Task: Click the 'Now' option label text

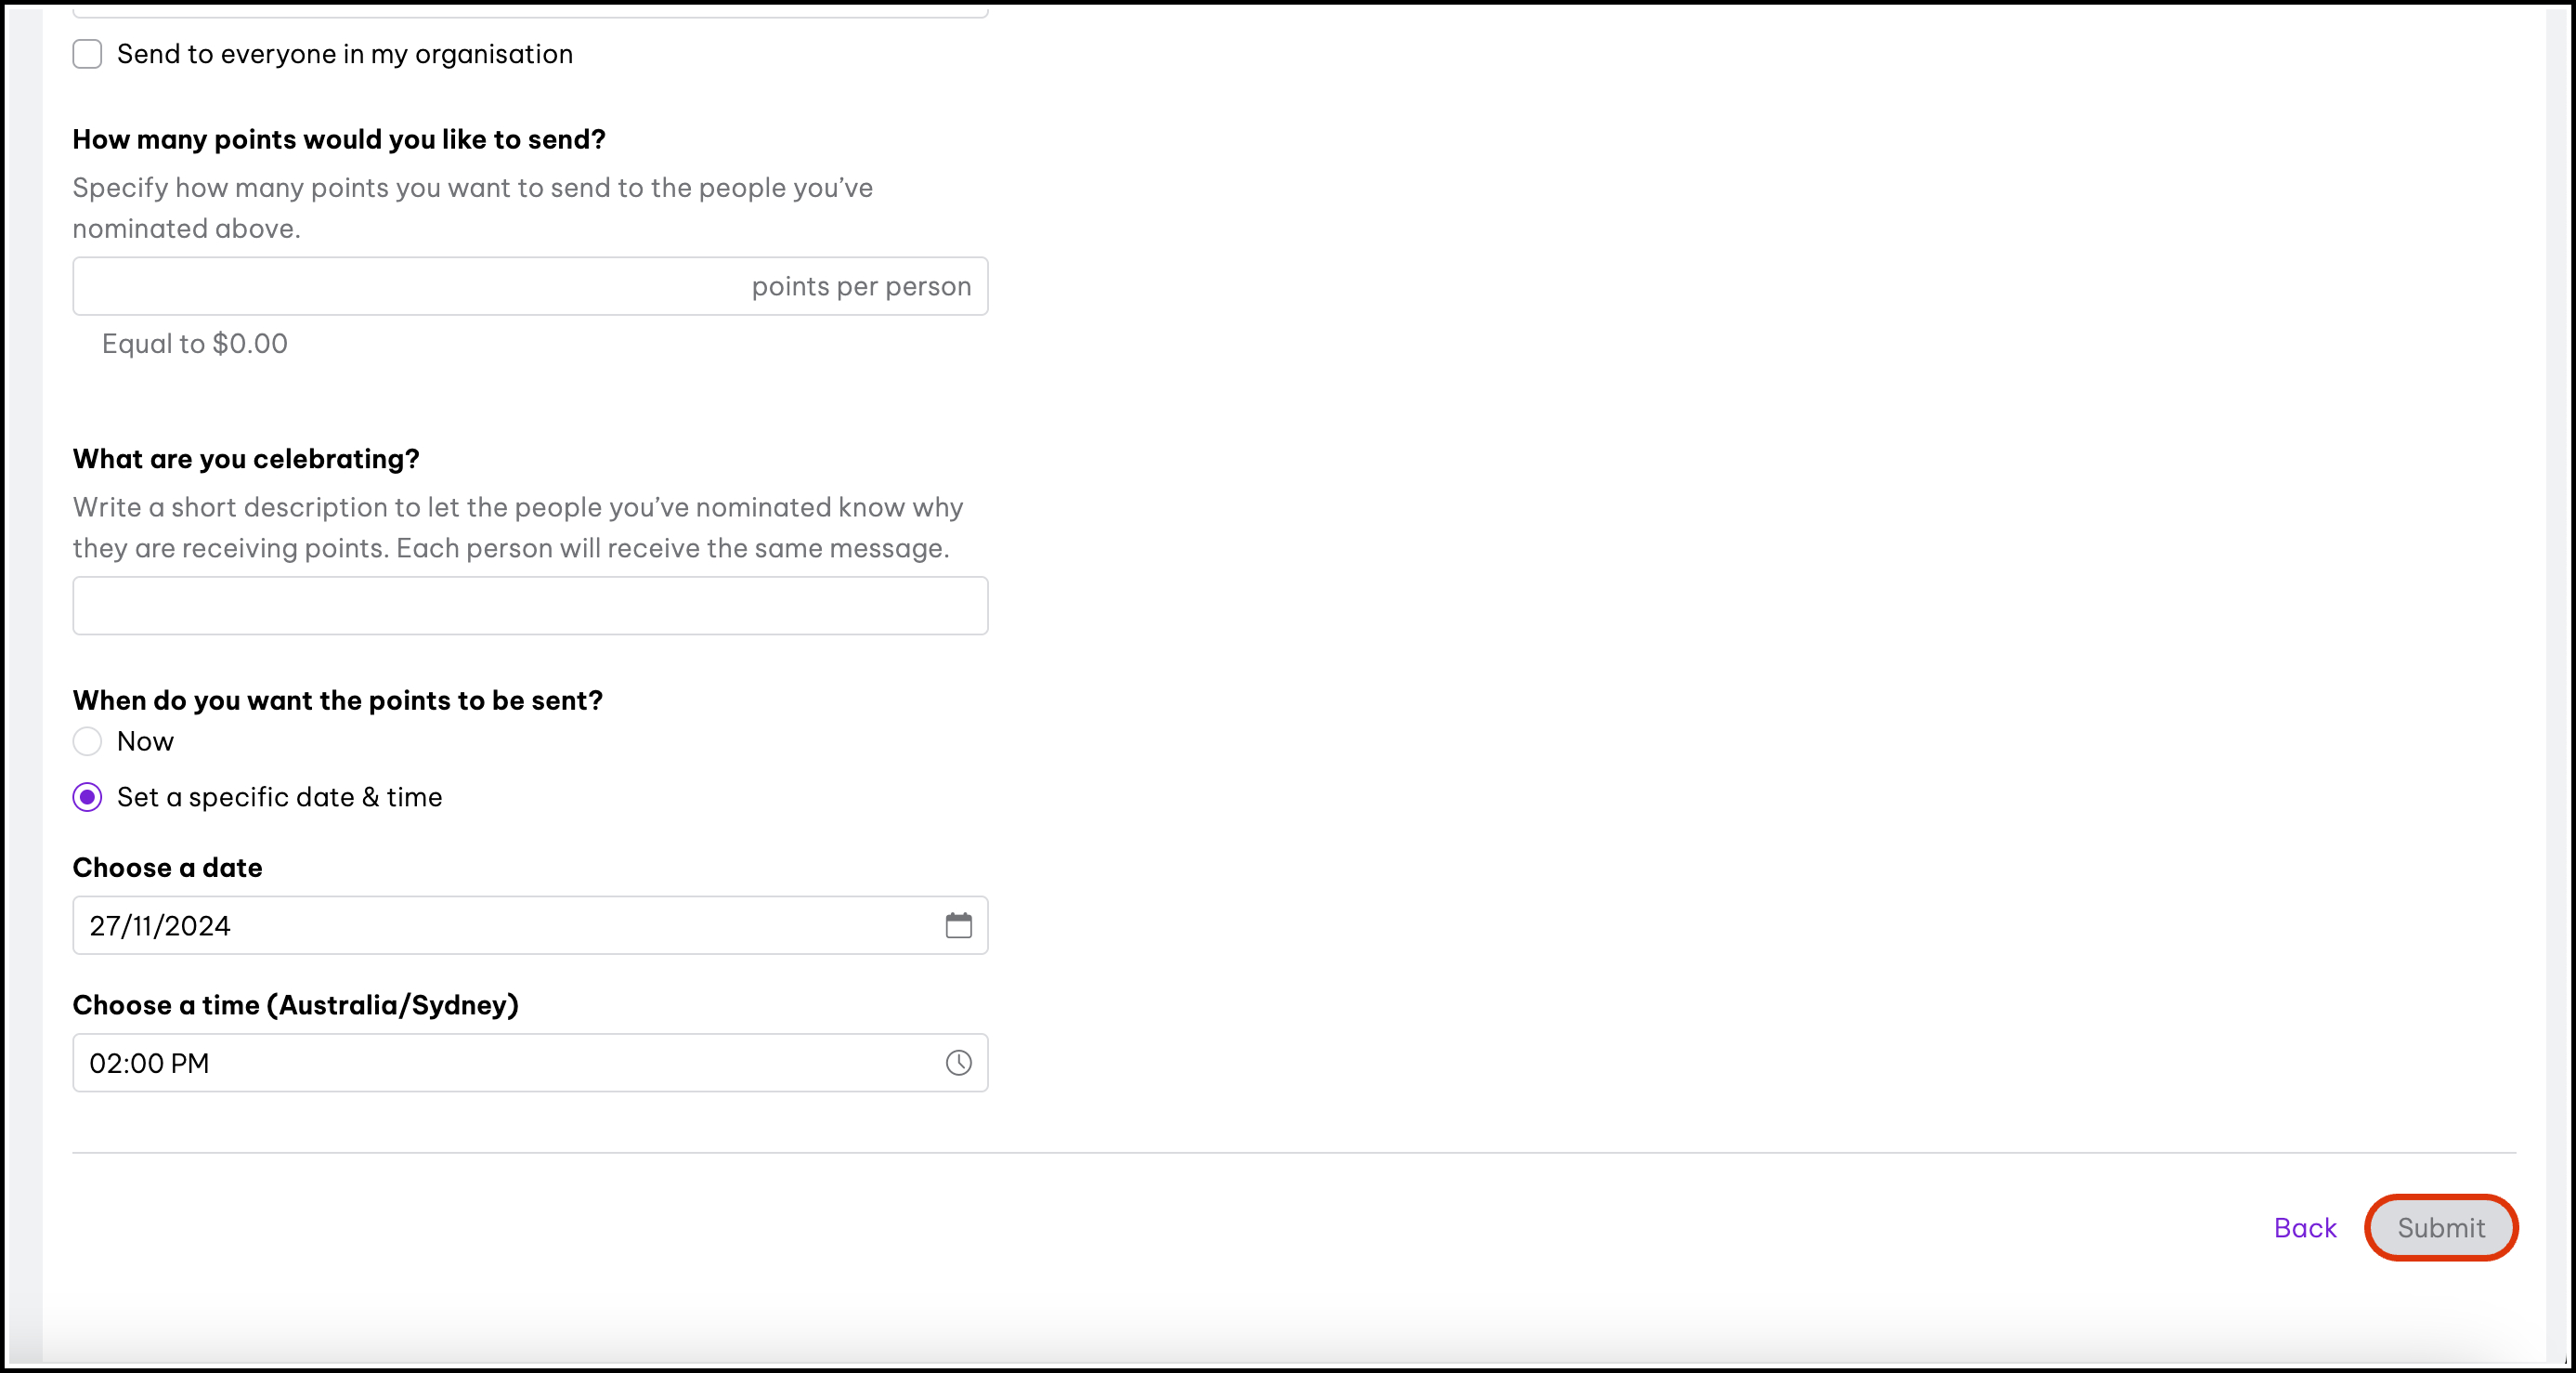Action: click(x=145, y=741)
